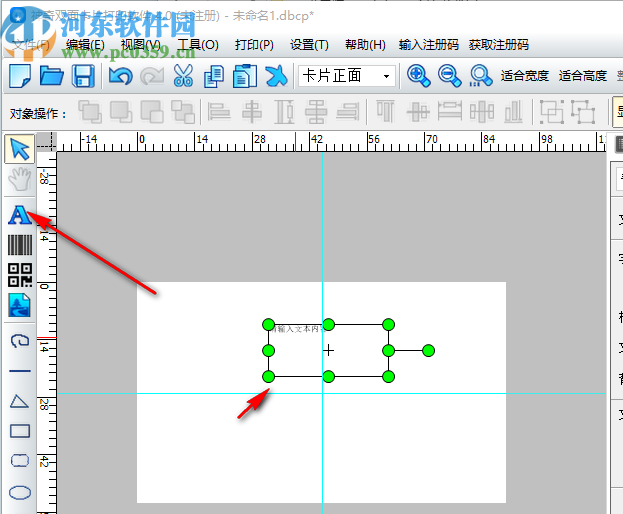The width and height of the screenshot is (623, 514).
Task: Select the arrow pointer tool
Action: coord(19,149)
